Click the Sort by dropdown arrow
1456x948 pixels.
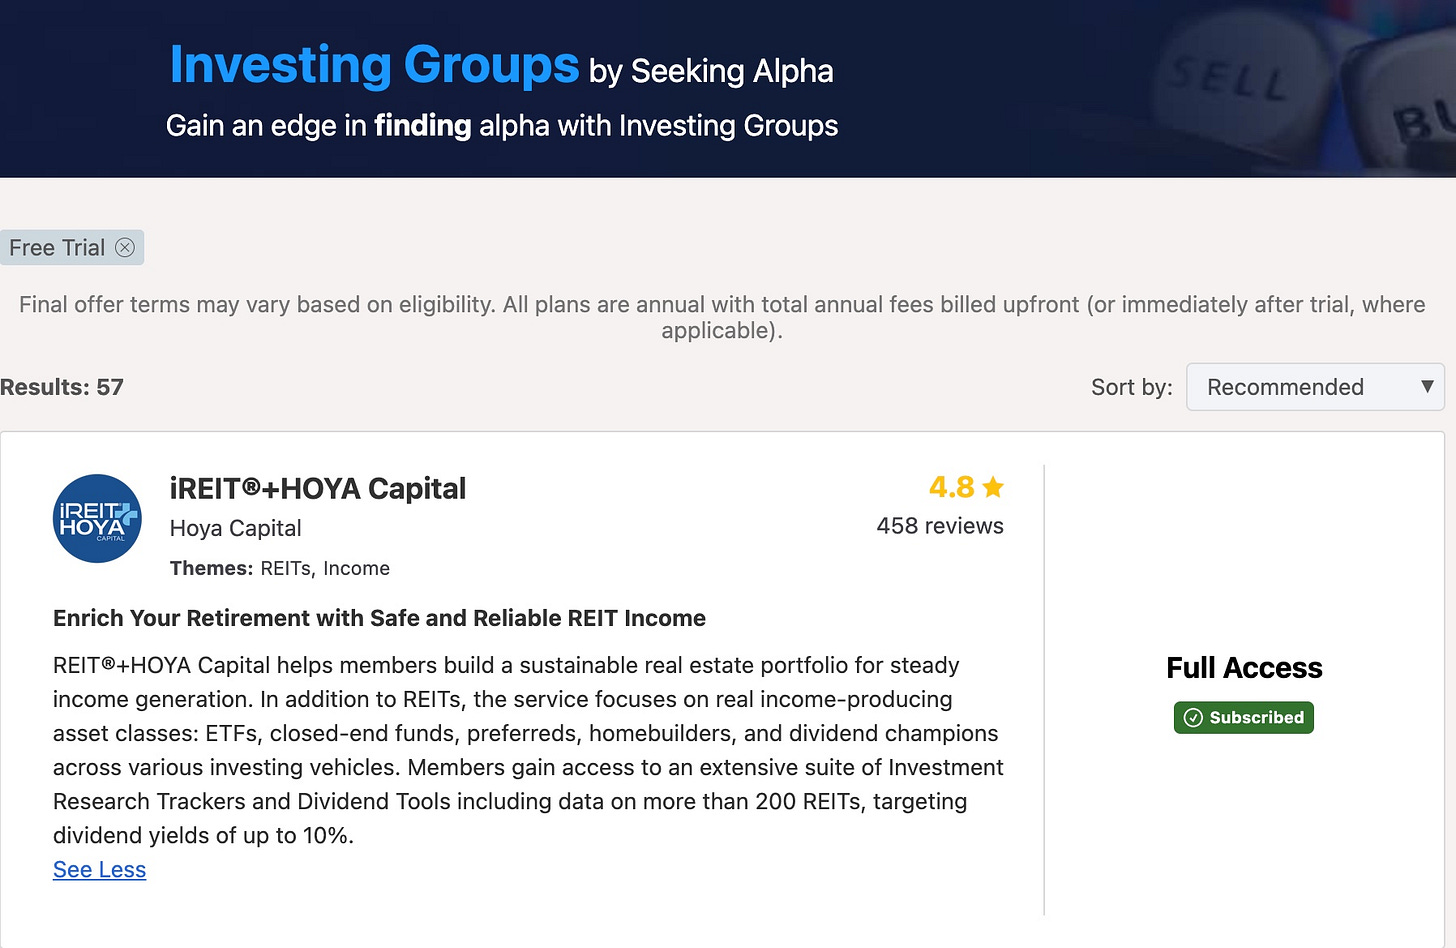point(1427,387)
